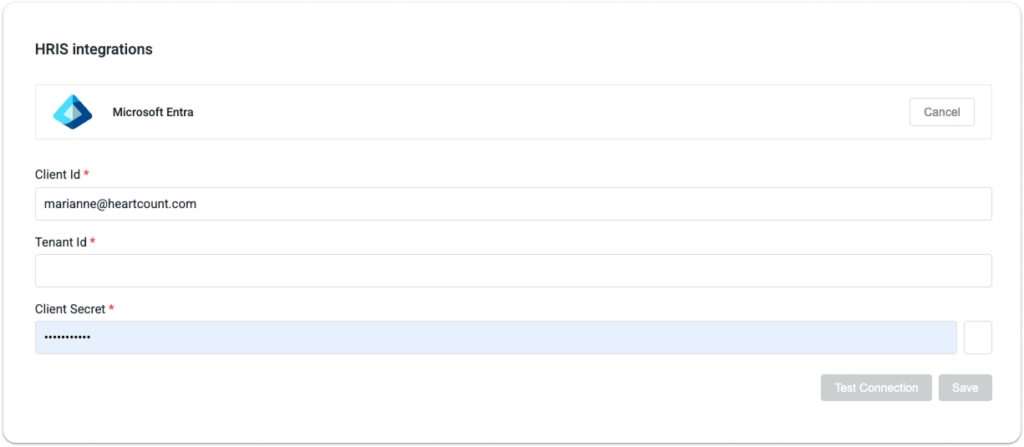Click the red asterisk beside Client Secret
The image size is (1024, 447).
click(x=111, y=309)
